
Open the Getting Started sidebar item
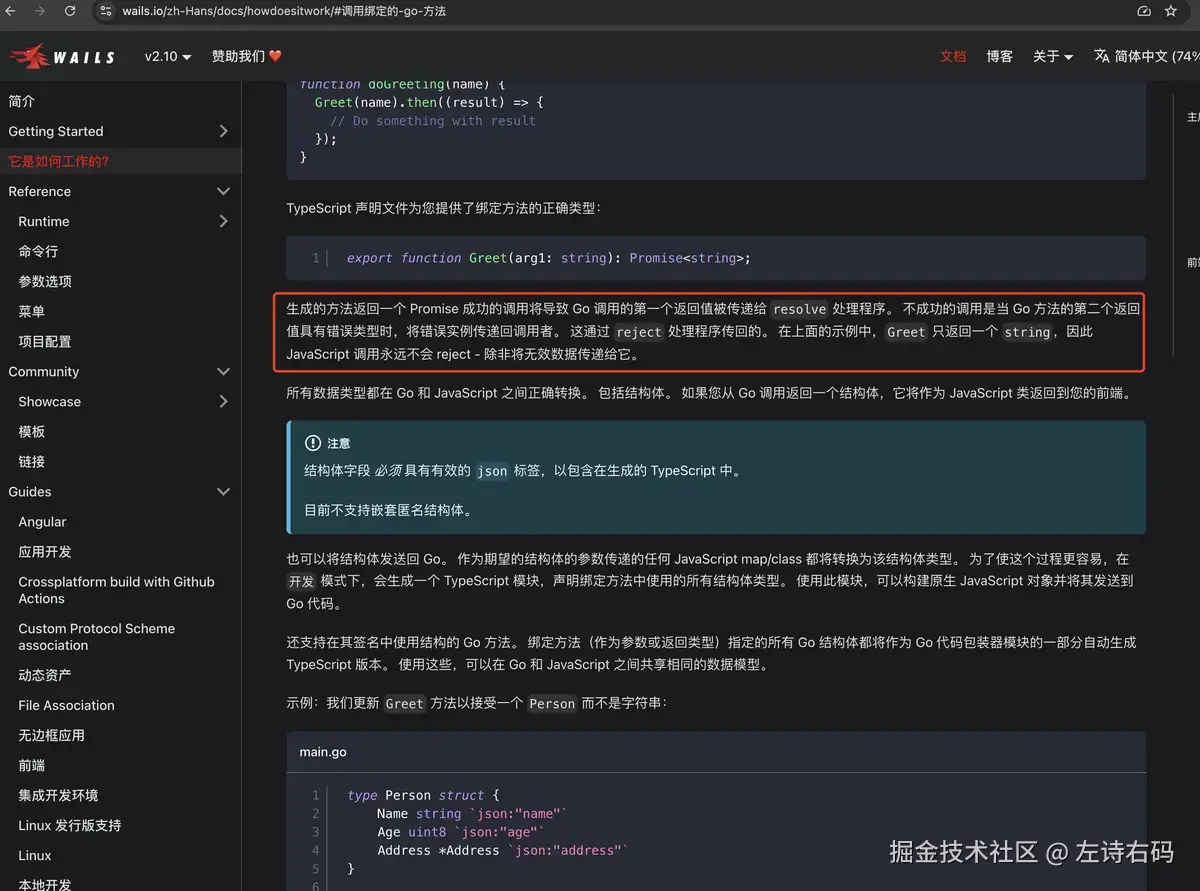point(56,131)
